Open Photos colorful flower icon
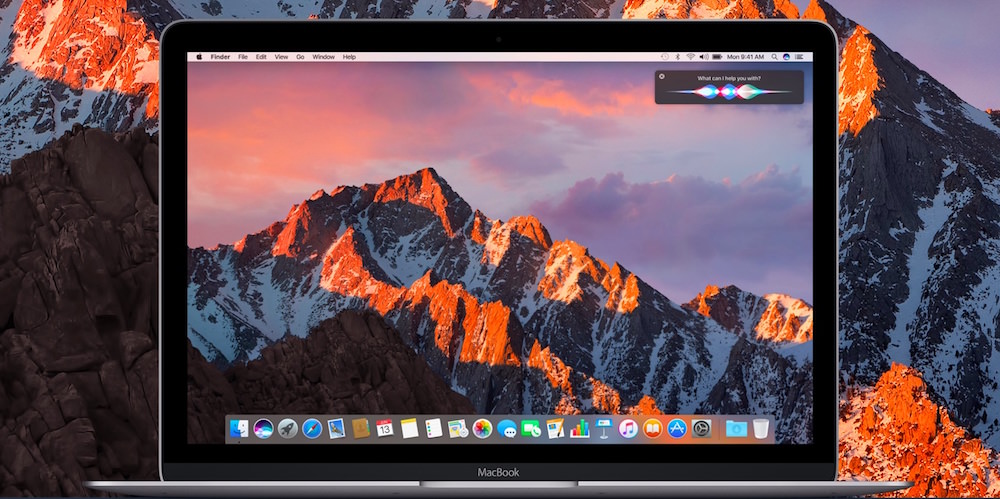Image resolution: width=1000 pixels, height=499 pixels. 482,428
